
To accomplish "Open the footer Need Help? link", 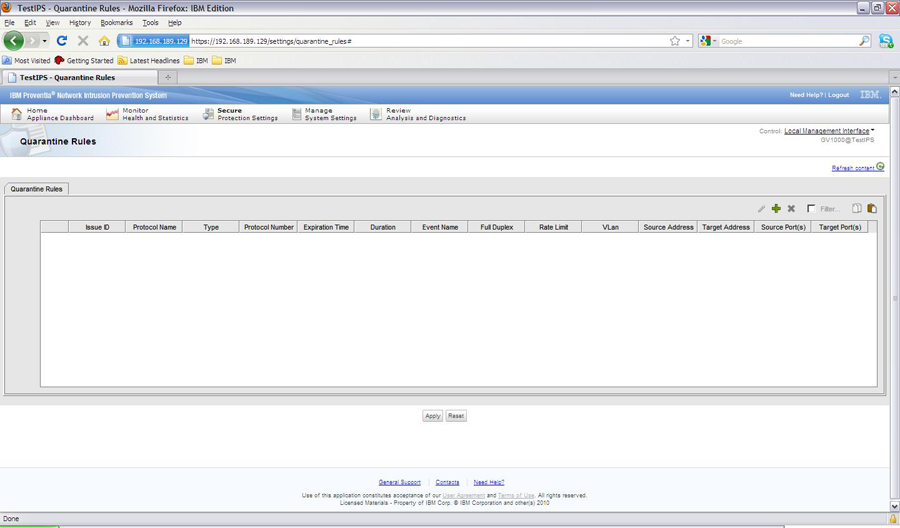I will (488, 482).
